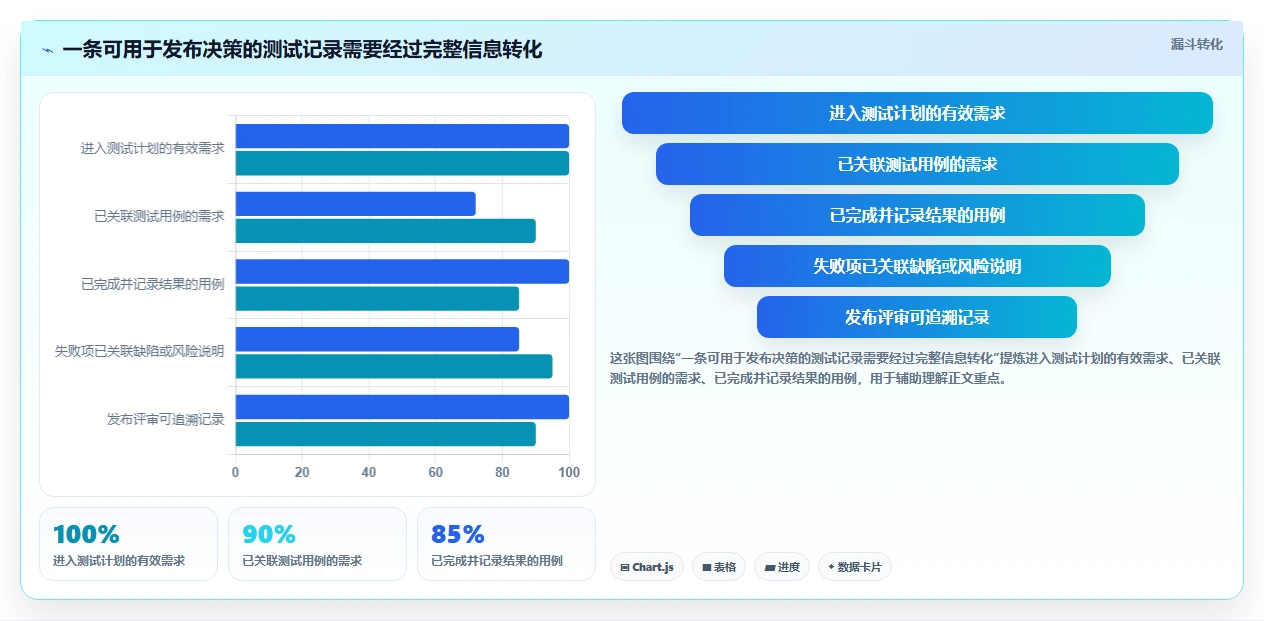The width and height of the screenshot is (1264, 621).
Task: Select funnel step 已关联测试用例的需求
Action: (917, 164)
